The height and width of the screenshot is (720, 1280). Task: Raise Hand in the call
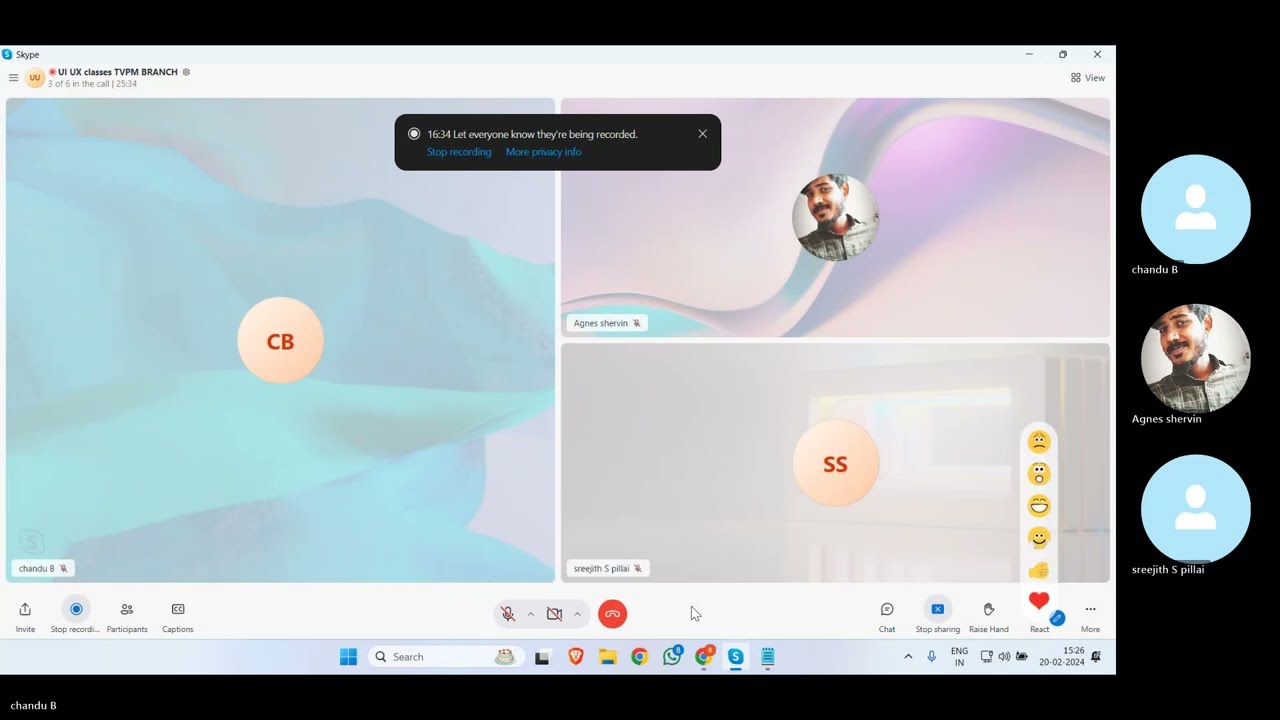pos(989,616)
